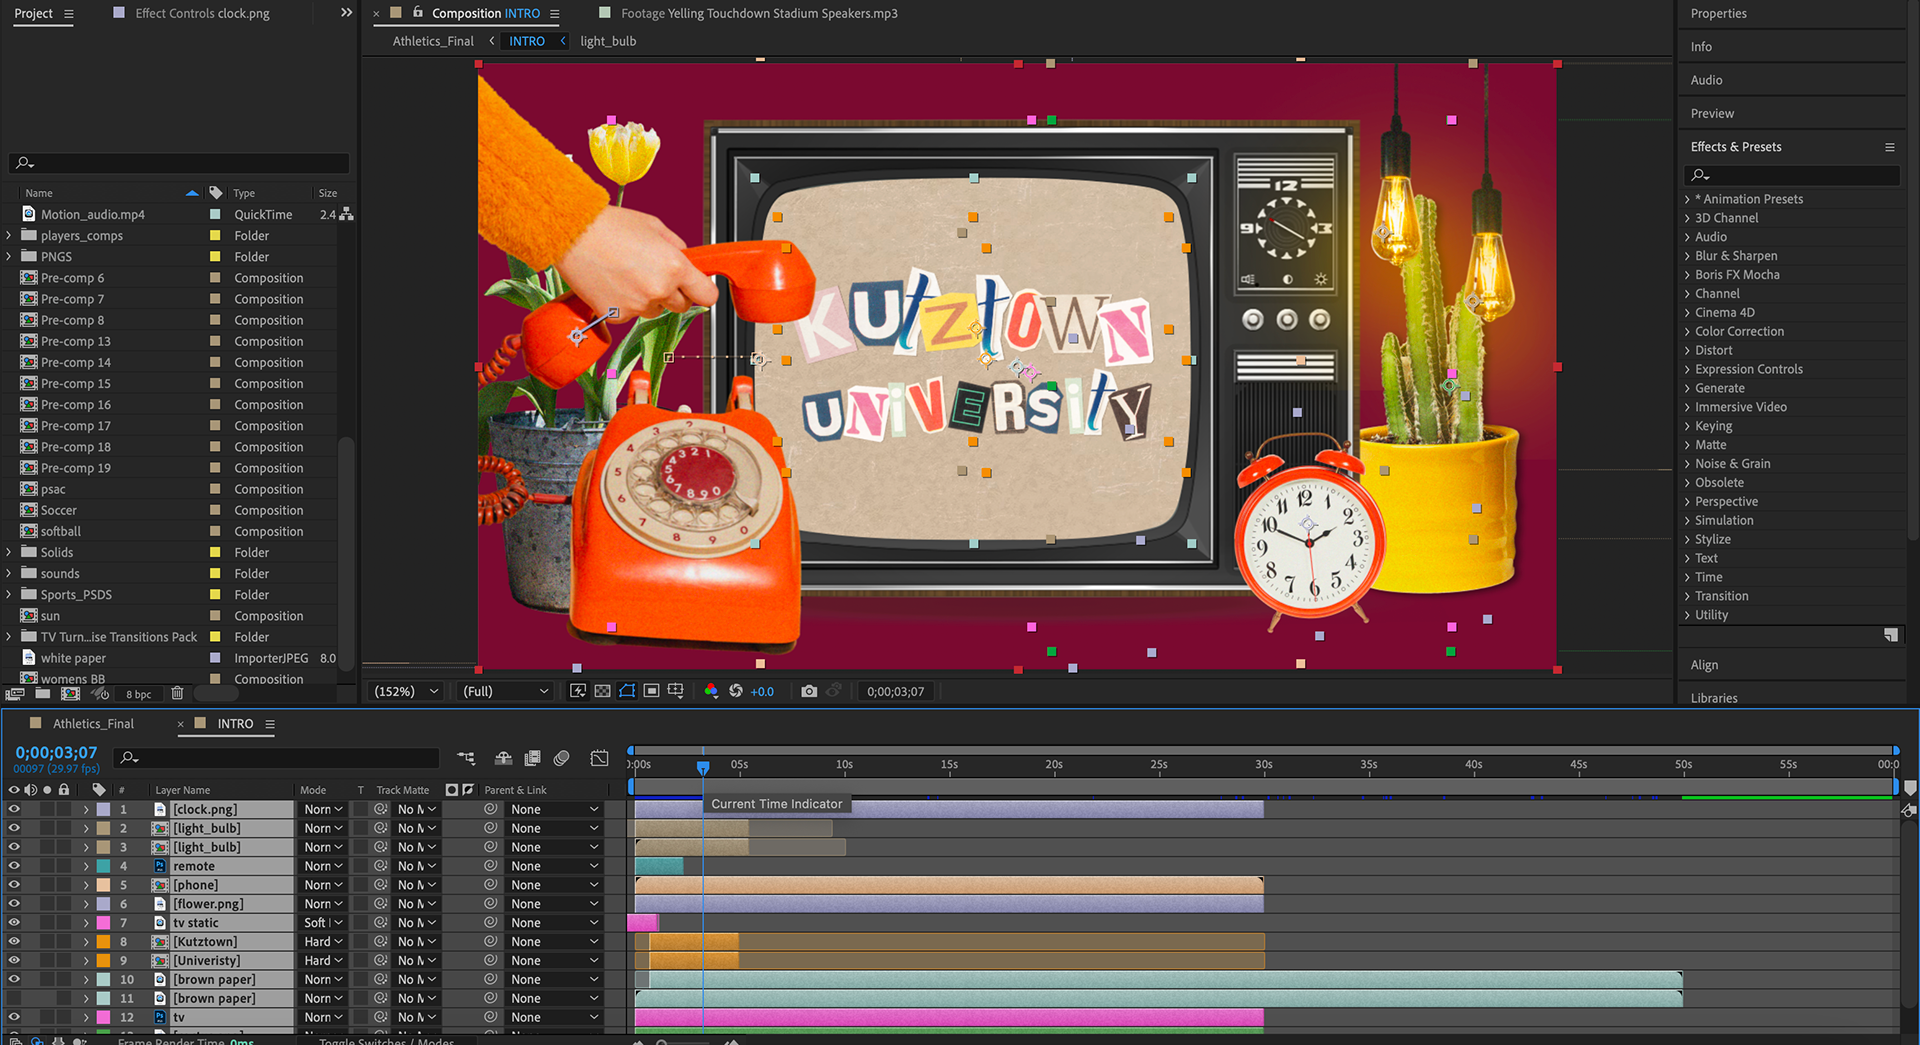This screenshot has height=1045, width=1920.
Task: Hide the clock.png layer
Action: coord(14,809)
